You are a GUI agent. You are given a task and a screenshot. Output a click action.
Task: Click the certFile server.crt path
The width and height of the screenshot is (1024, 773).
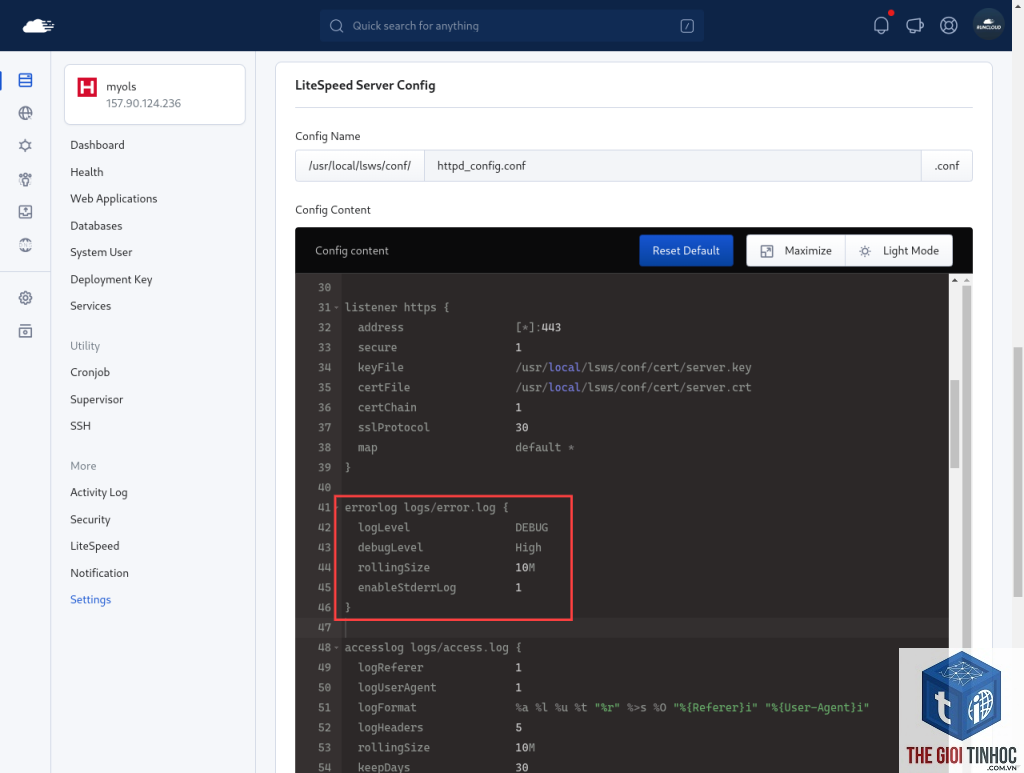pos(633,387)
